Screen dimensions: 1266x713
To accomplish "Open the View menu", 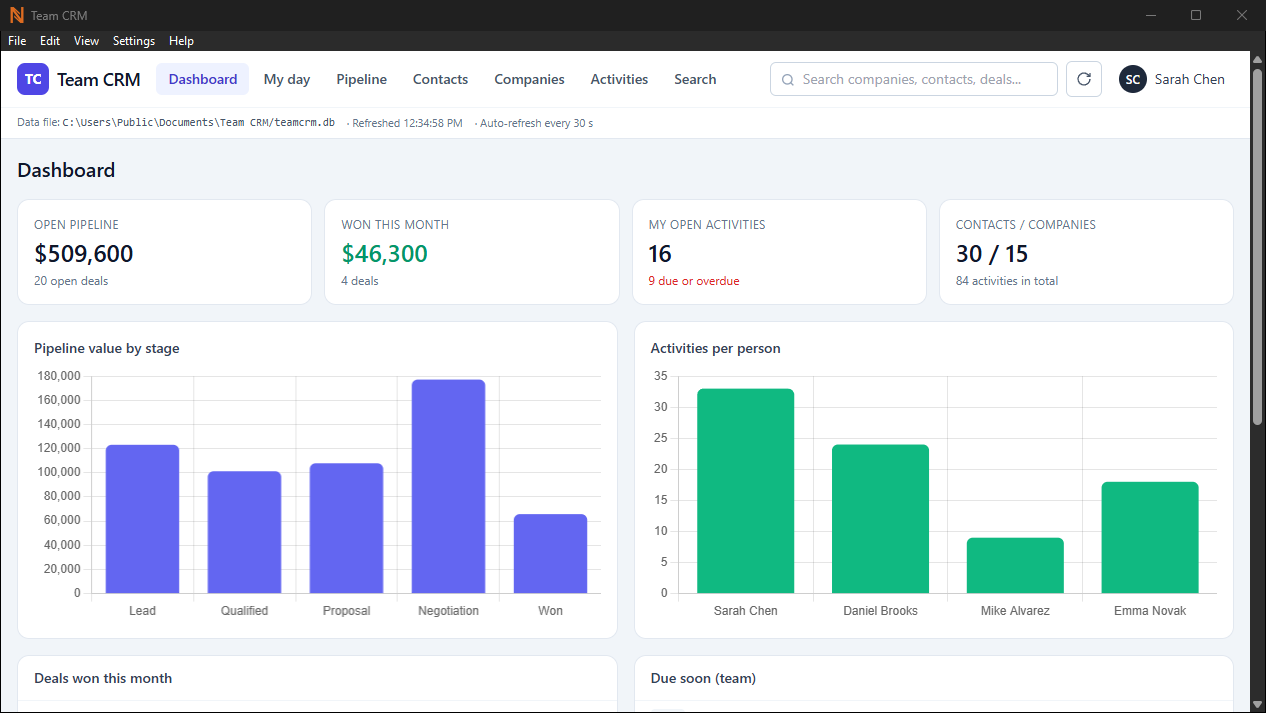I will (87, 41).
